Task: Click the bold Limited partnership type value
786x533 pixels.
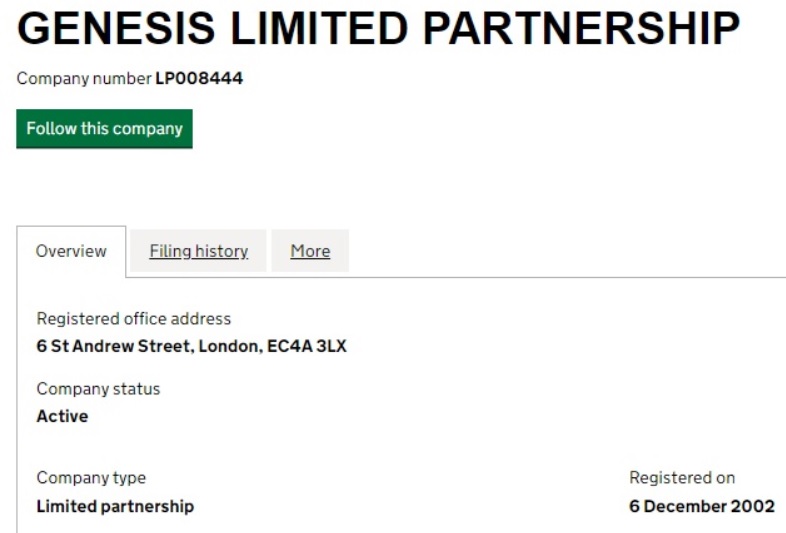Action: [115, 506]
